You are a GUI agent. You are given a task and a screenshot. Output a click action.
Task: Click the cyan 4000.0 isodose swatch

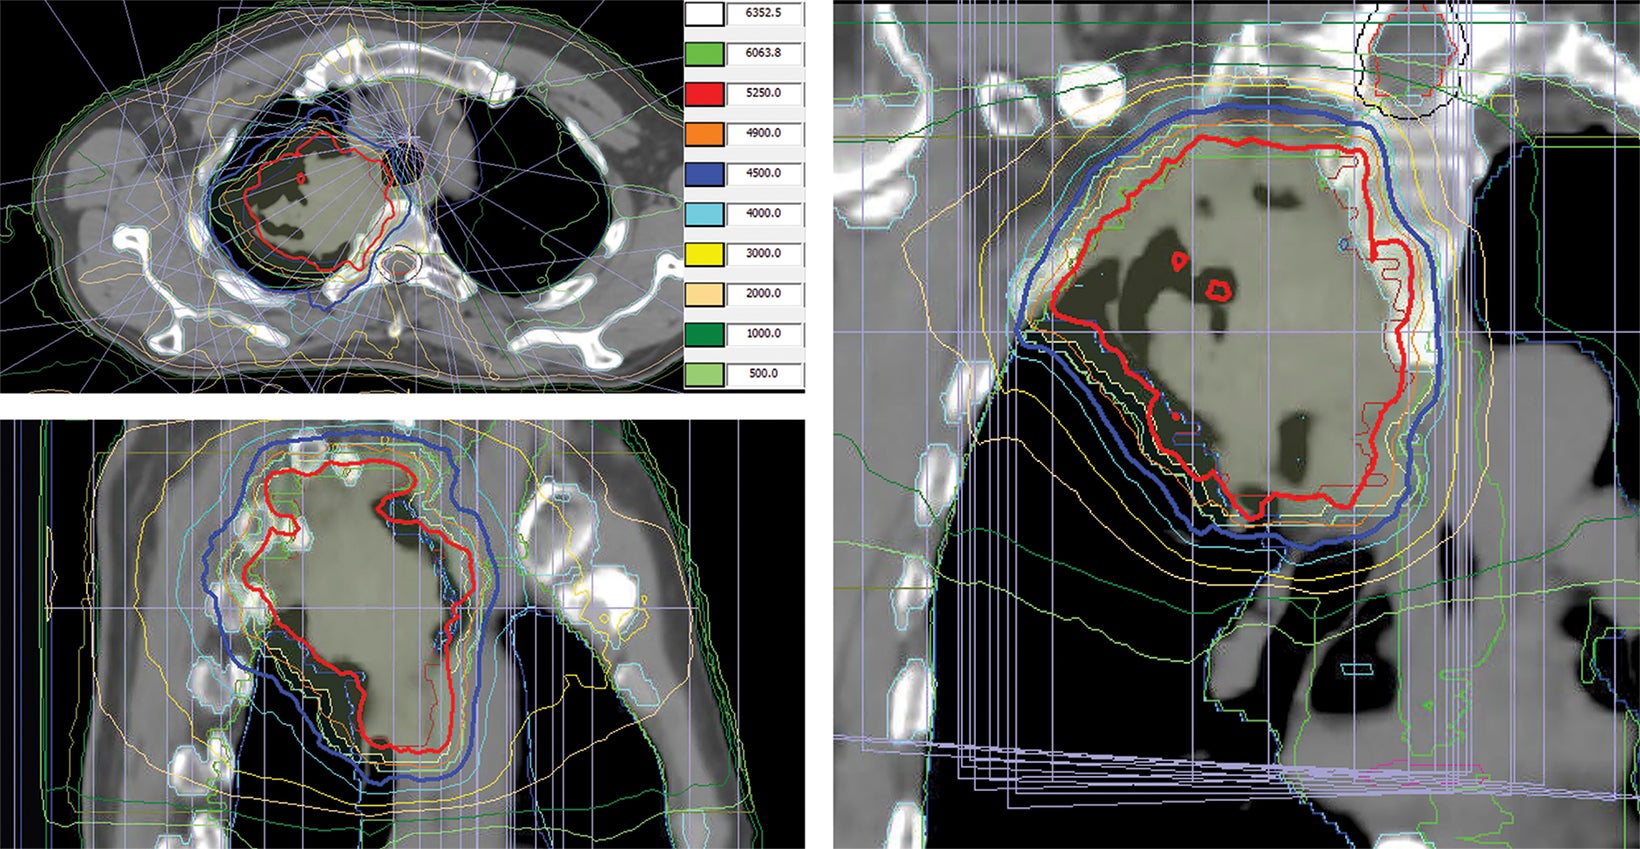click(x=704, y=213)
